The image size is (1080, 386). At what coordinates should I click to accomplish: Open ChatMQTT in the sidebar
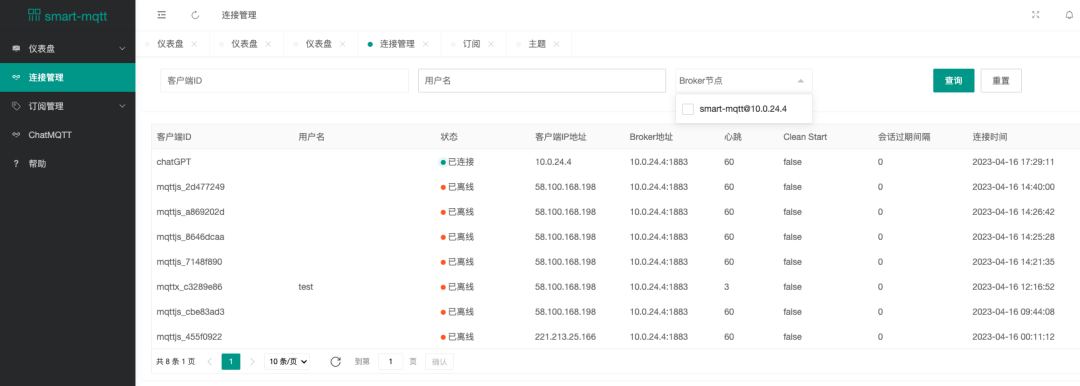pyautogui.click(x=68, y=135)
